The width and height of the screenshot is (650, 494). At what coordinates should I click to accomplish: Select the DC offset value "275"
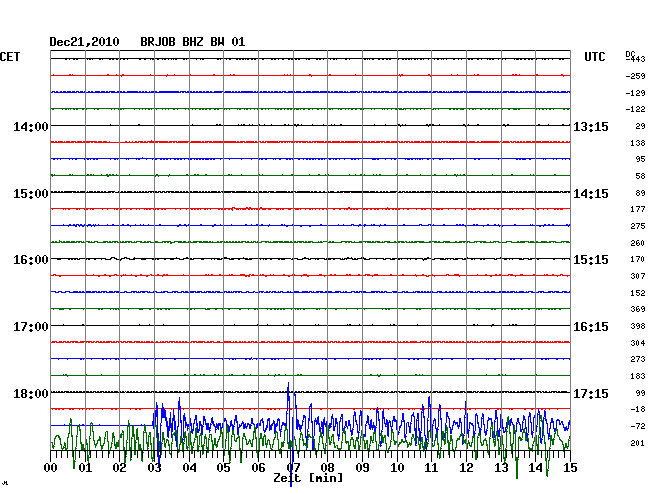[638, 226]
